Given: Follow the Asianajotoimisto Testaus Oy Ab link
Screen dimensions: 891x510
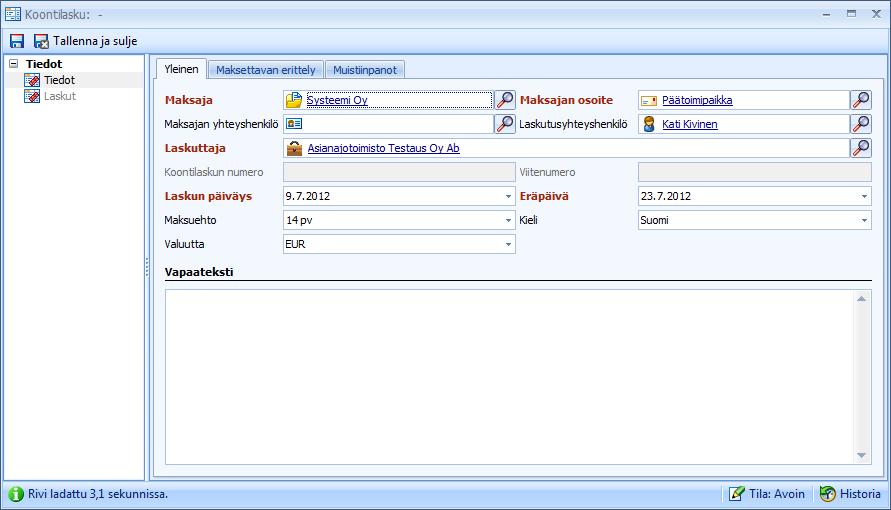Looking at the screenshot, I should [384, 148].
